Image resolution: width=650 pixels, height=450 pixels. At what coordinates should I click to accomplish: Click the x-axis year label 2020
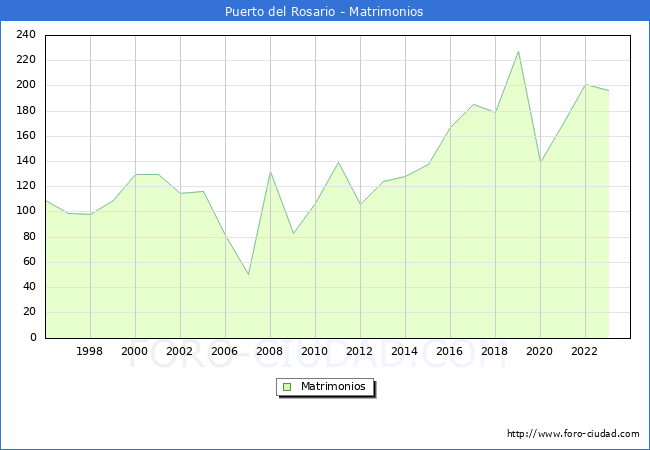539,351
